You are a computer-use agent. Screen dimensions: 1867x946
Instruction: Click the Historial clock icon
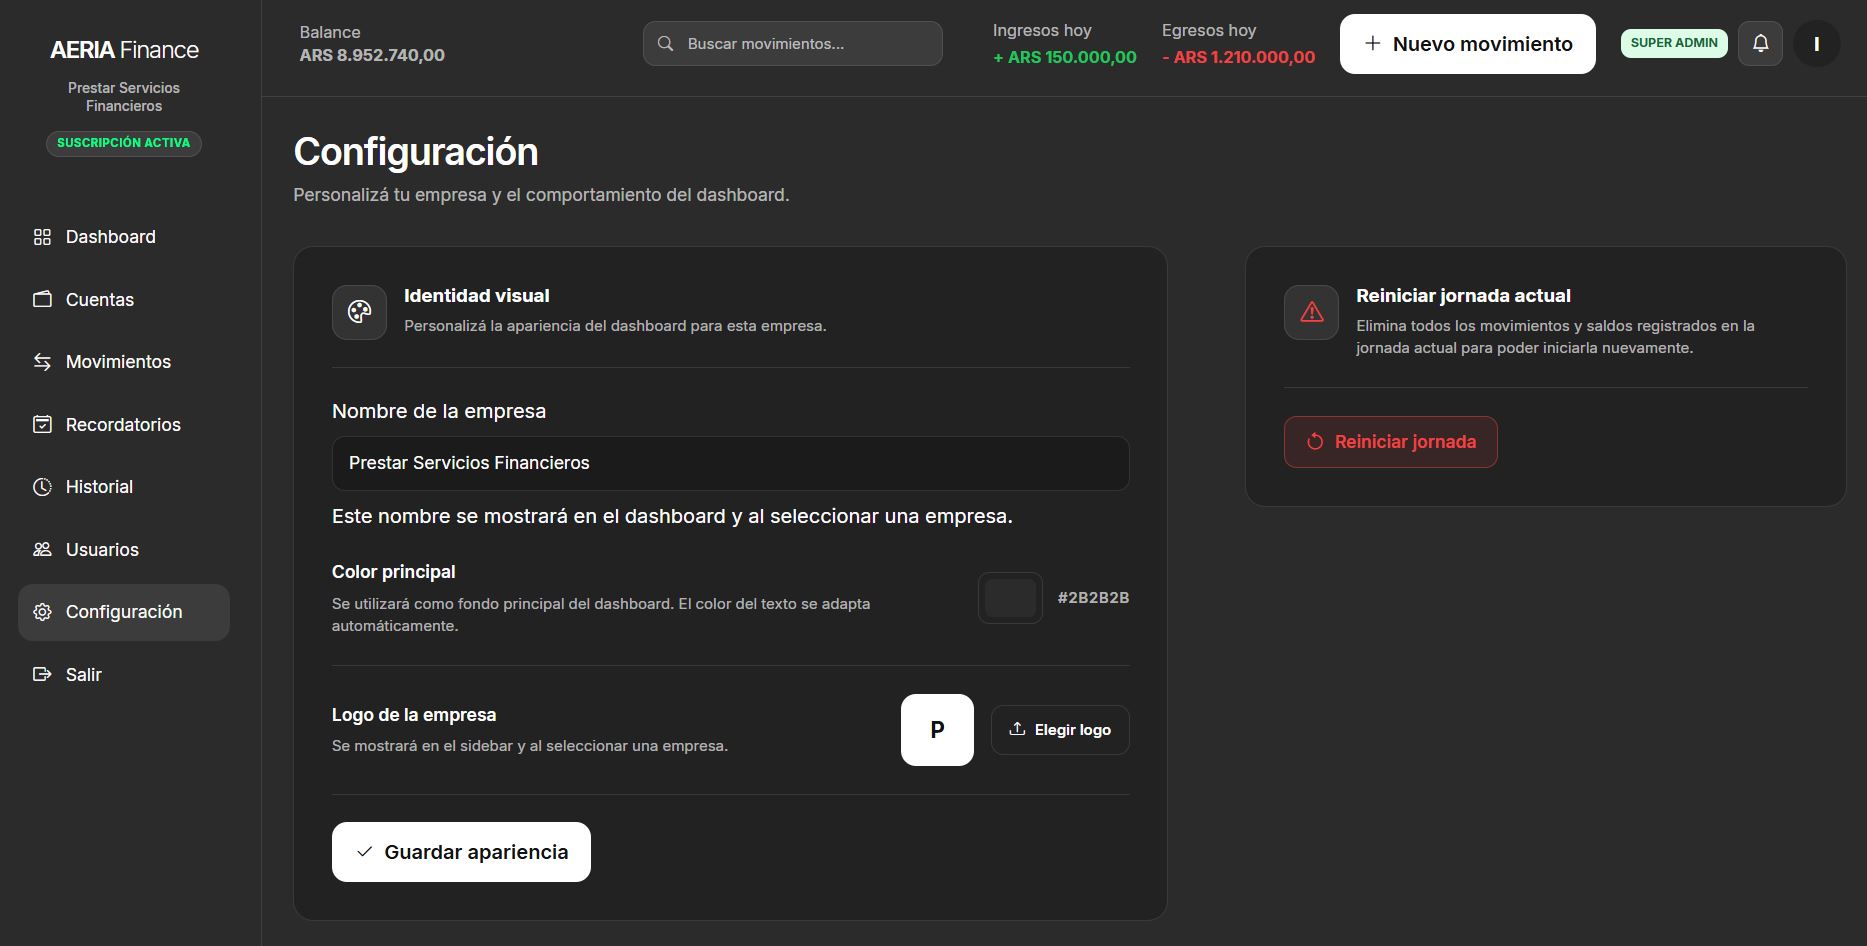click(x=42, y=487)
